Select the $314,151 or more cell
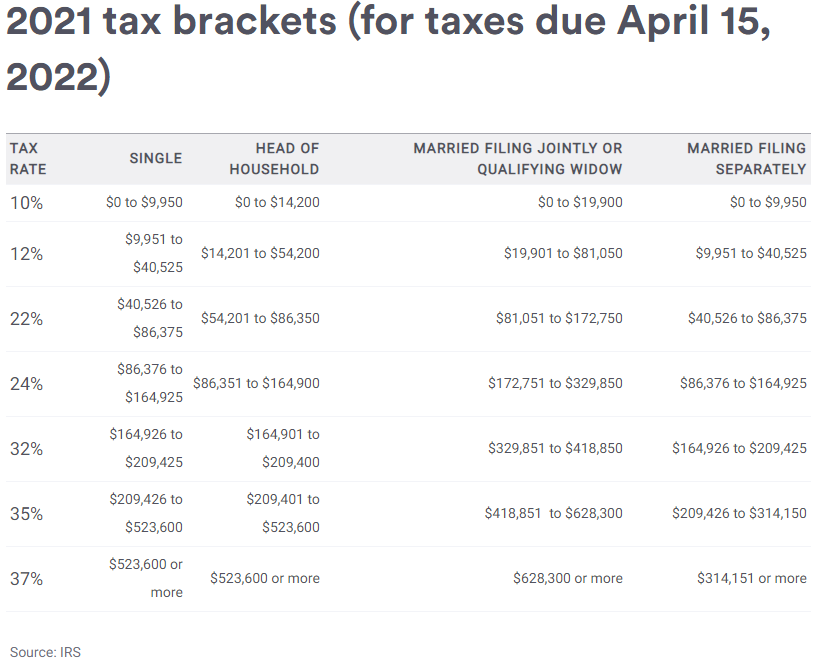 point(752,579)
